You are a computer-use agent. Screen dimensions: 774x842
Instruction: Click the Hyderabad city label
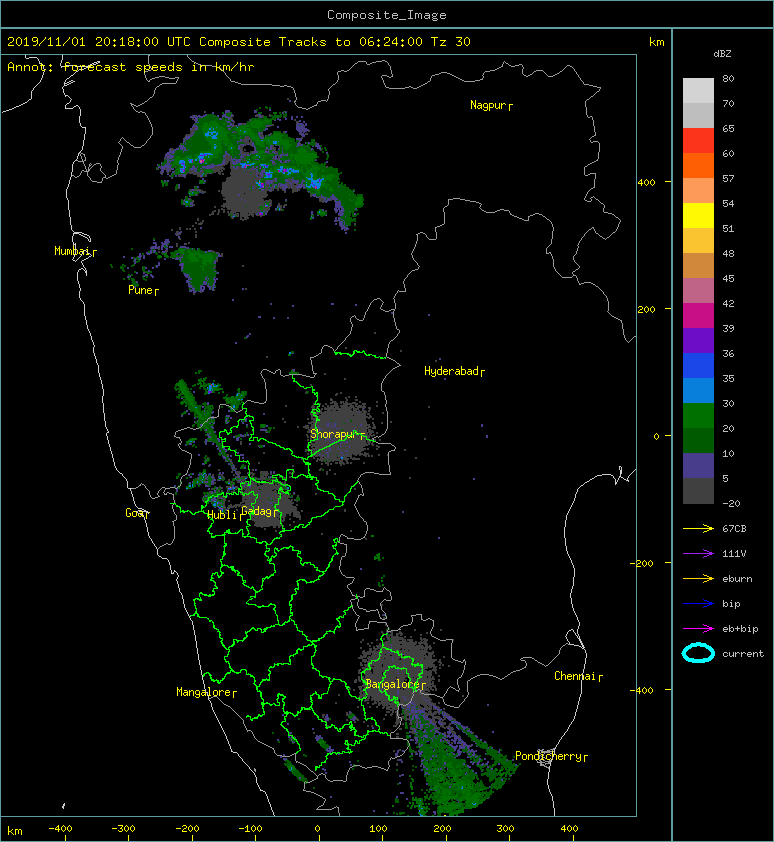(x=454, y=372)
